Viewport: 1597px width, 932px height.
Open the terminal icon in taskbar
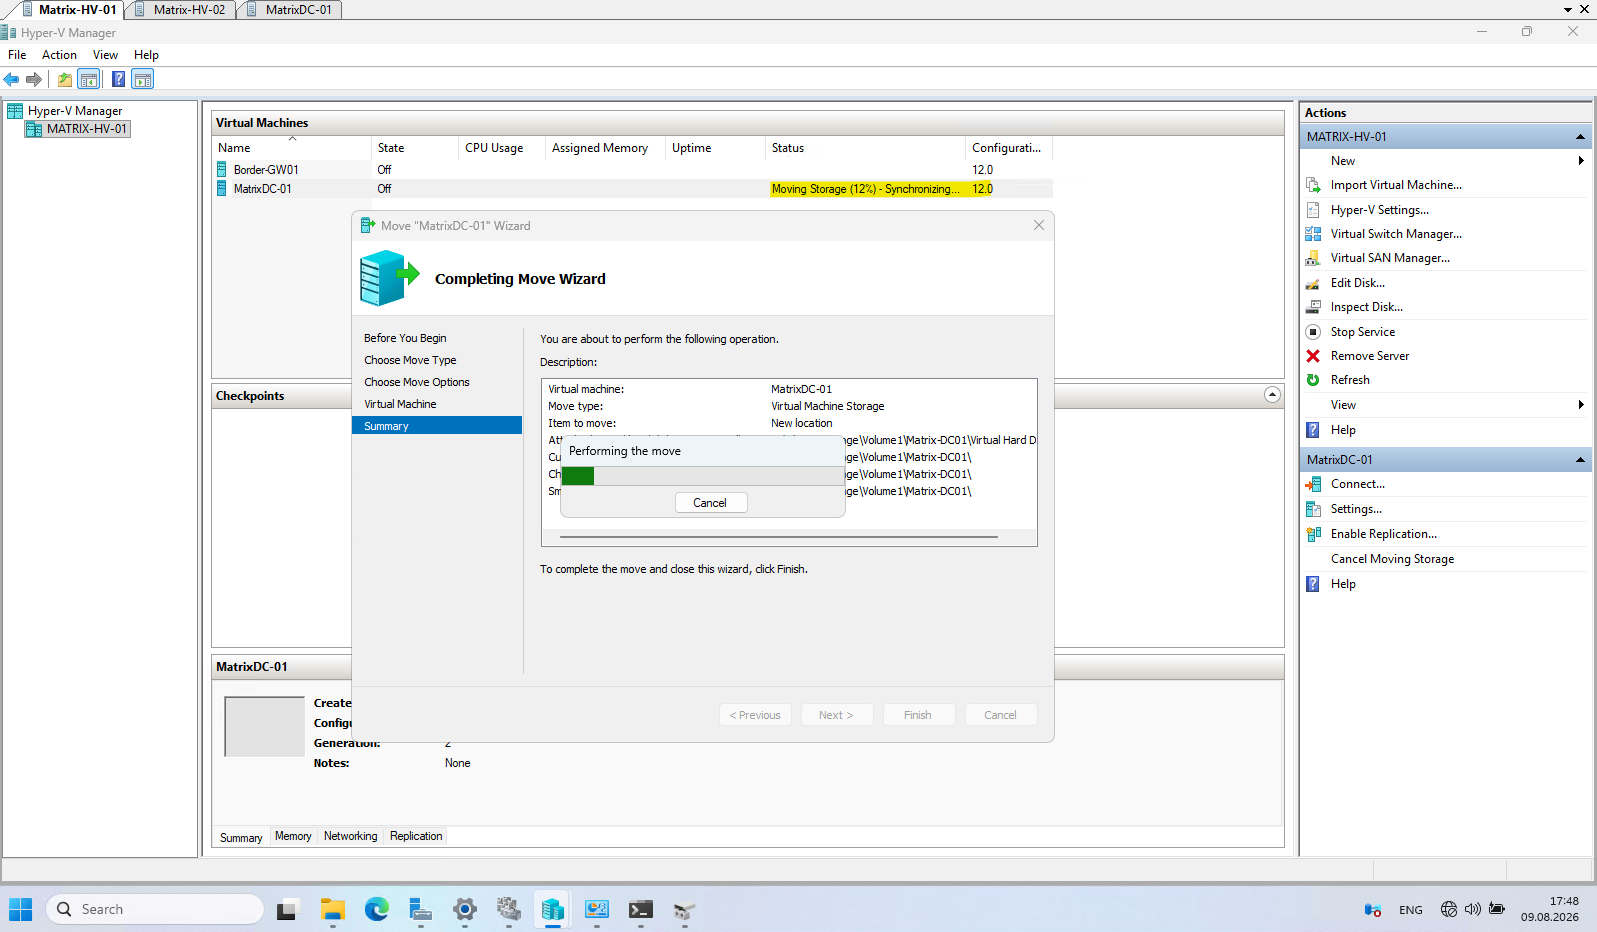tap(640, 909)
